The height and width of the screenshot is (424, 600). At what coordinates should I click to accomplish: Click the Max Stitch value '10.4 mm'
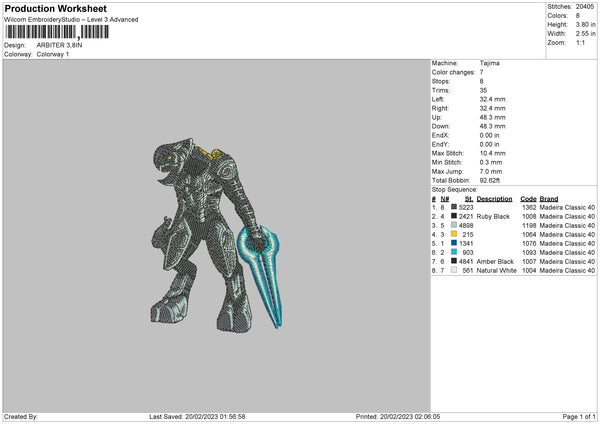click(x=492, y=153)
